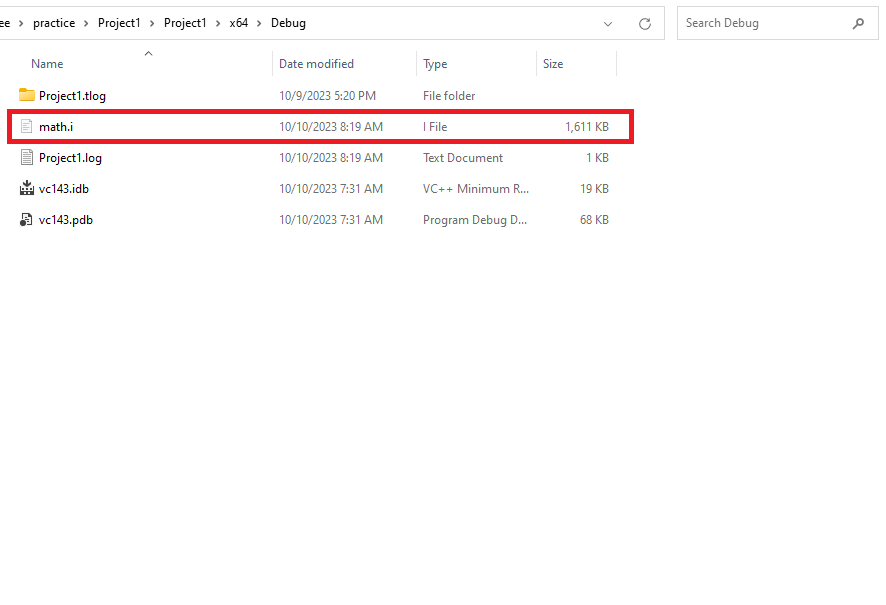Click the 68 KB size value
Image resolution: width=886 pixels, height=605 pixels.
click(594, 220)
